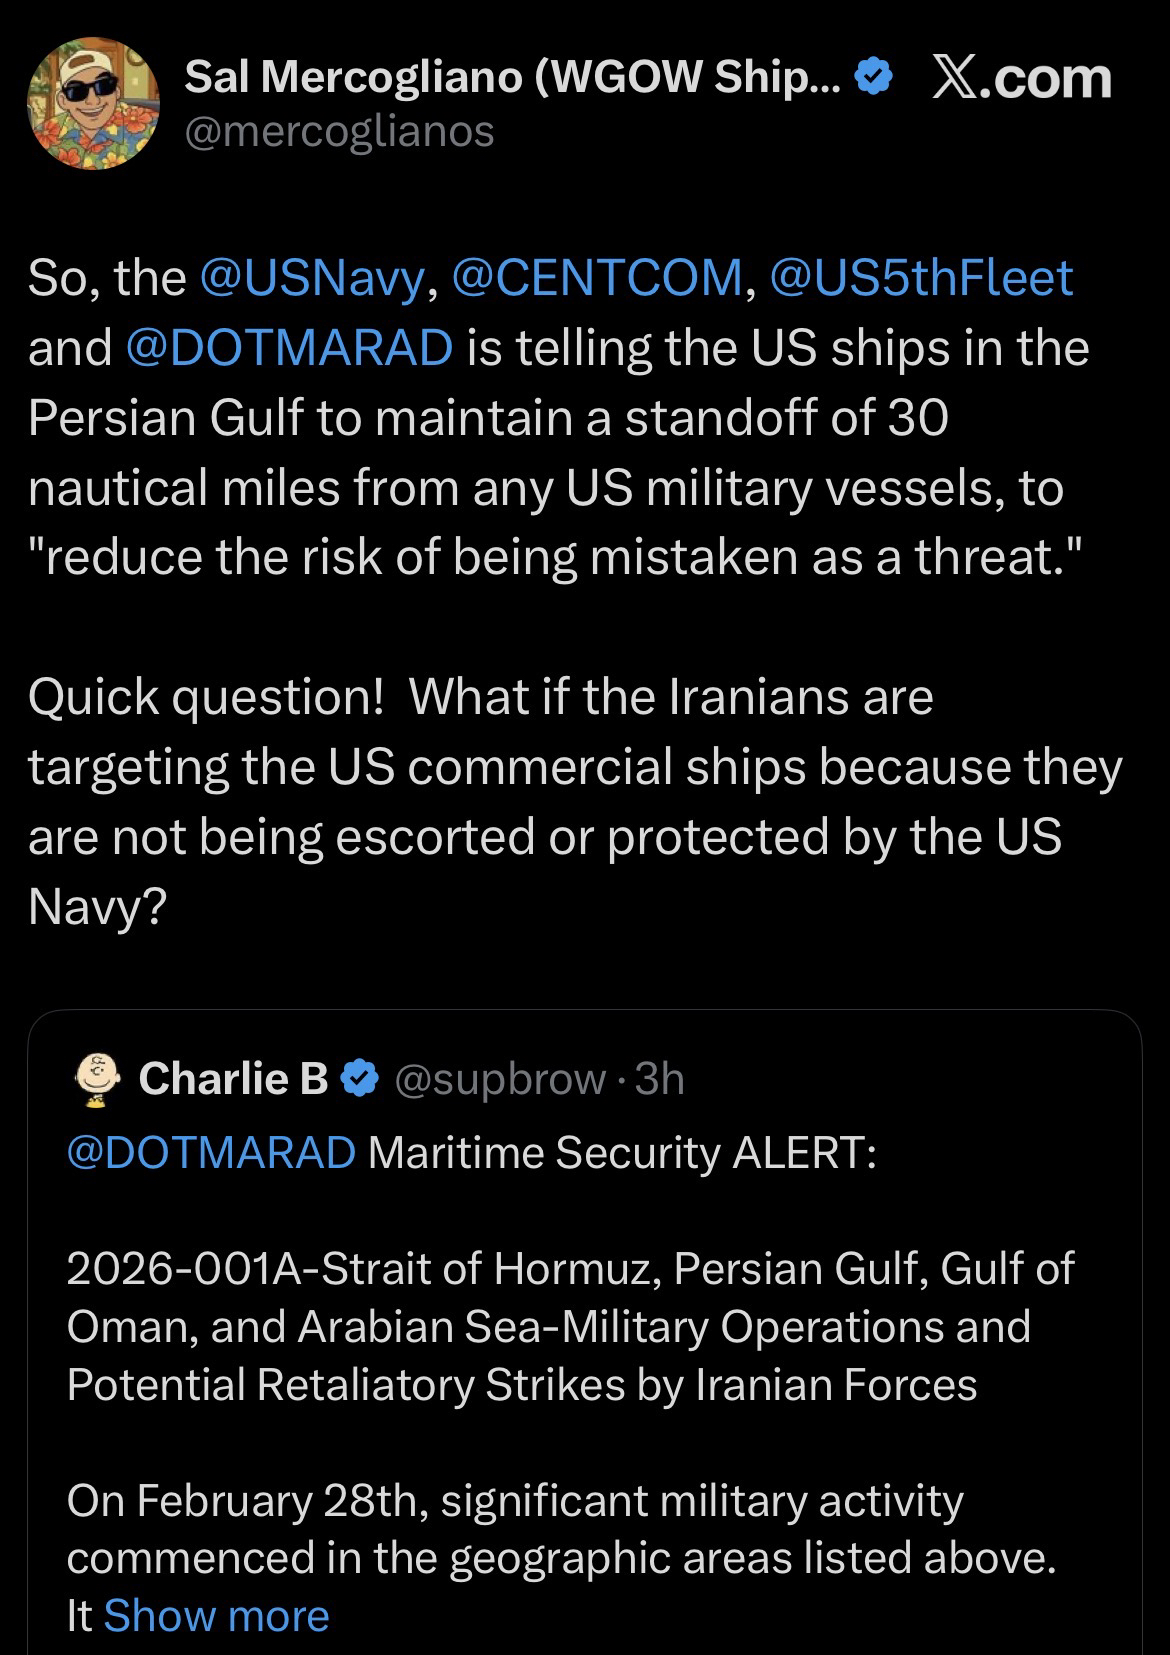Viewport: 1170px width, 1655px height.
Task: Visit the @mercoglianos handle
Action: (339, 131)
